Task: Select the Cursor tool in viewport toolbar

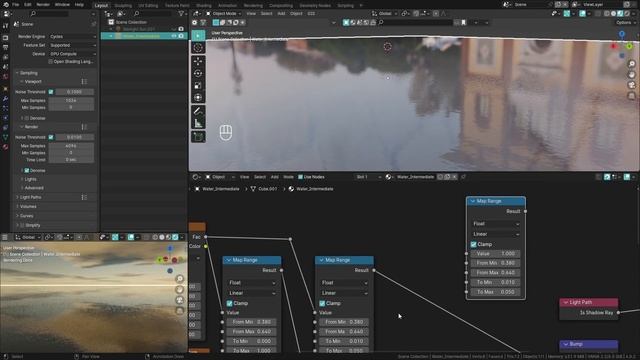Action: [198, 48]
